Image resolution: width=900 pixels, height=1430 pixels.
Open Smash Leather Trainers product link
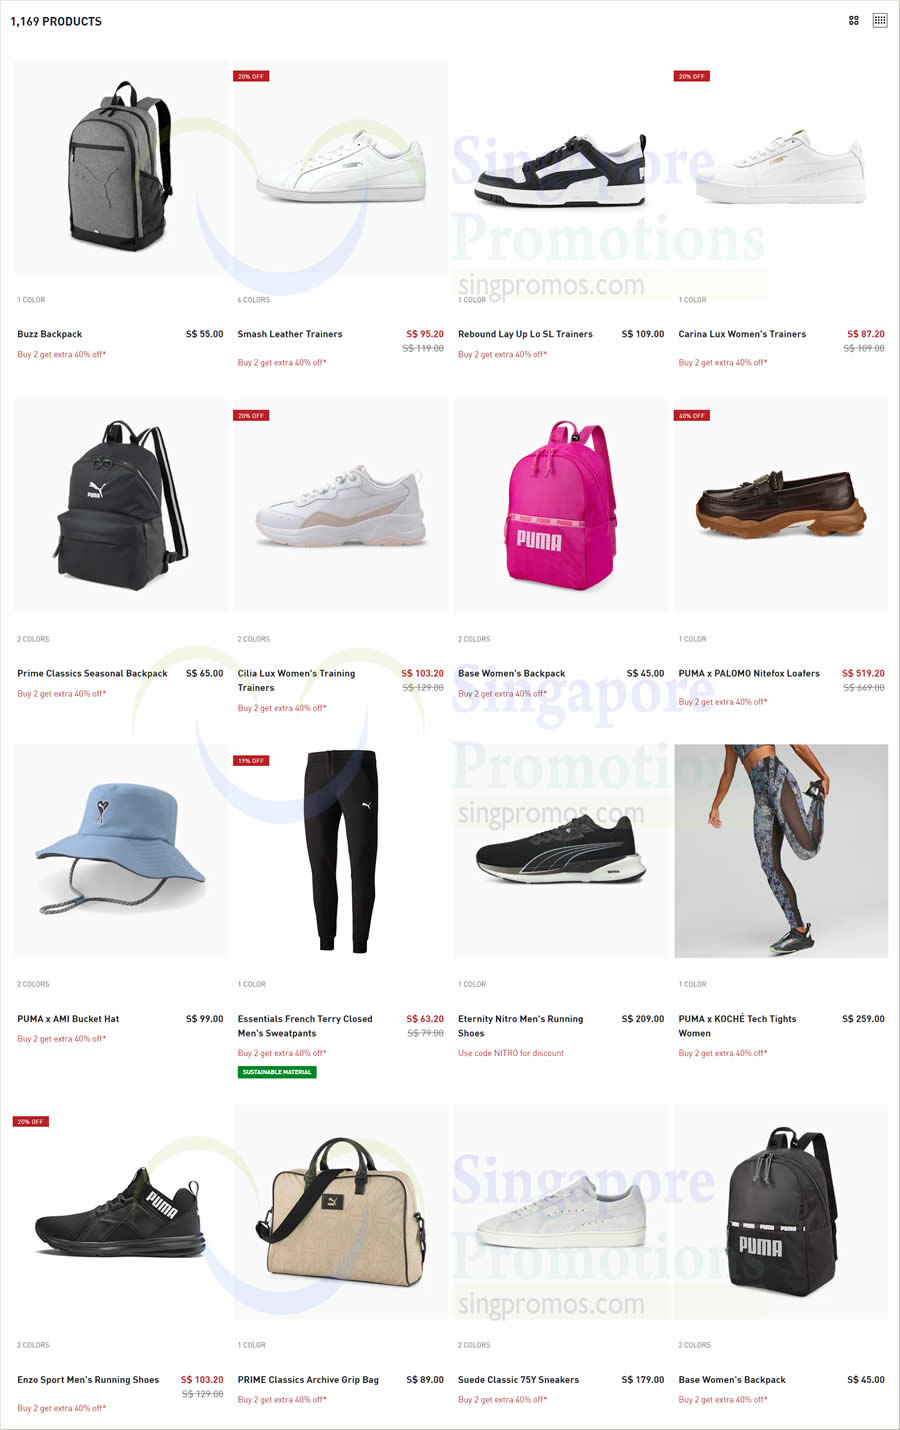tap(290, 334)
